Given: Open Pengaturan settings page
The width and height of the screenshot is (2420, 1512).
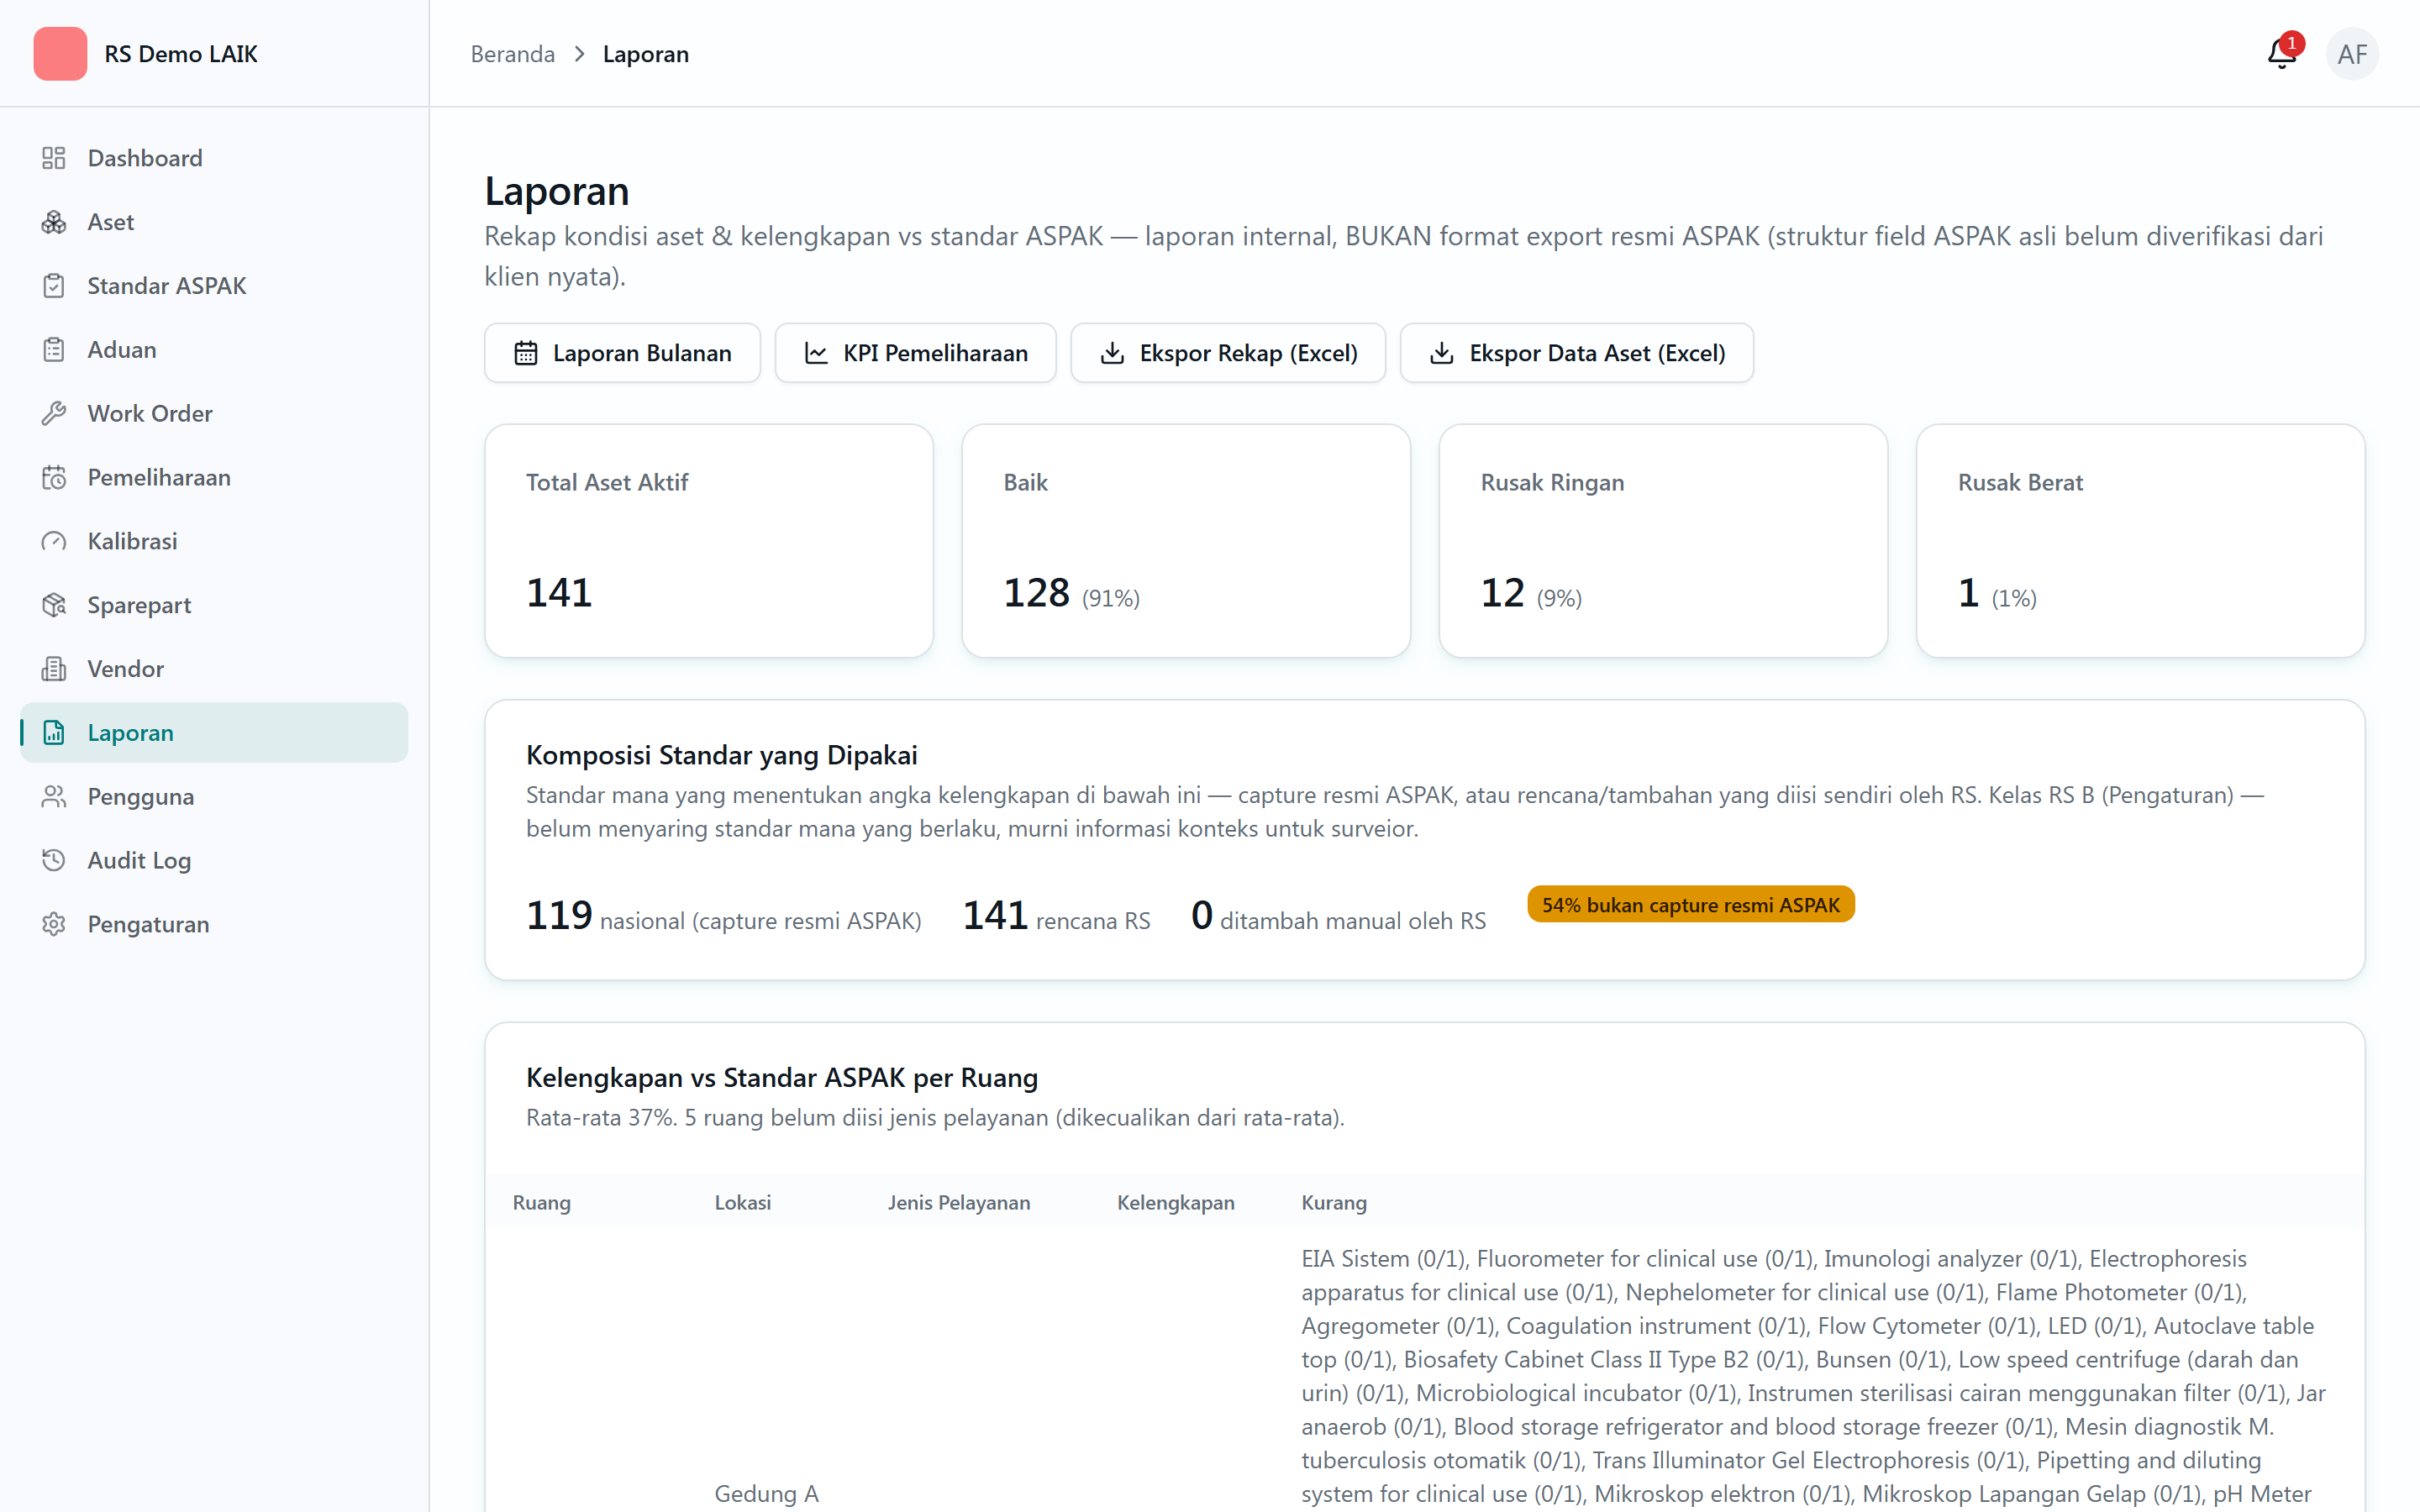Looking at the screenshot, I should pyautogui.click(x=214, y=924).
